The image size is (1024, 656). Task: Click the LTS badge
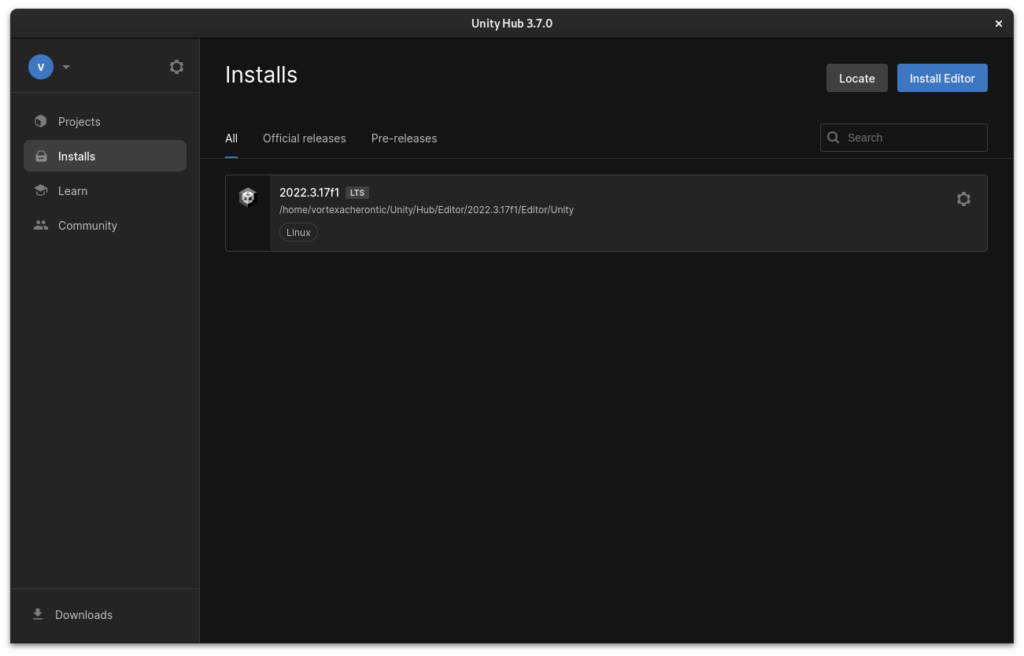(x=357, y=193)
